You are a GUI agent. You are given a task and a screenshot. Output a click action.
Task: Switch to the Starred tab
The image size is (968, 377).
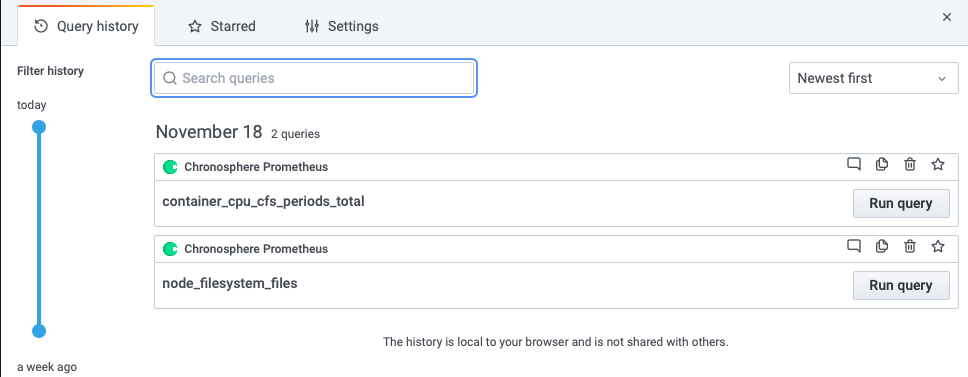pos(222,26)
